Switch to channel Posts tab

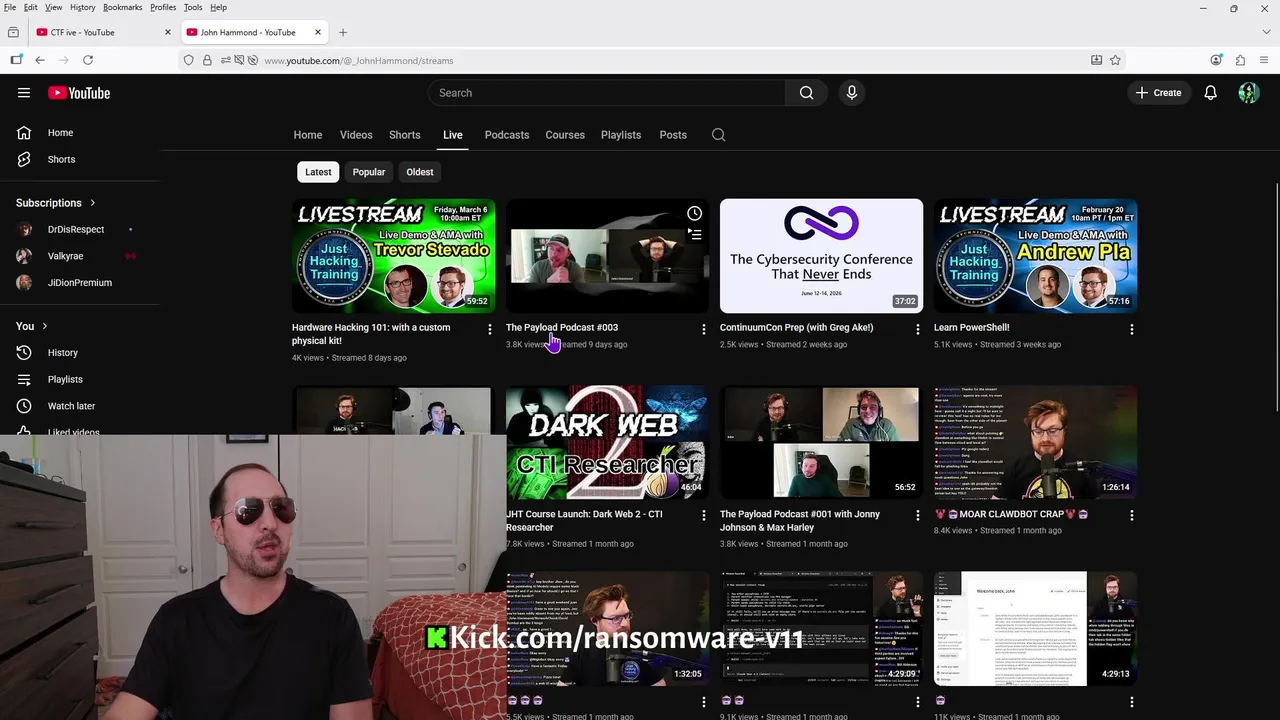pos(673,135)
